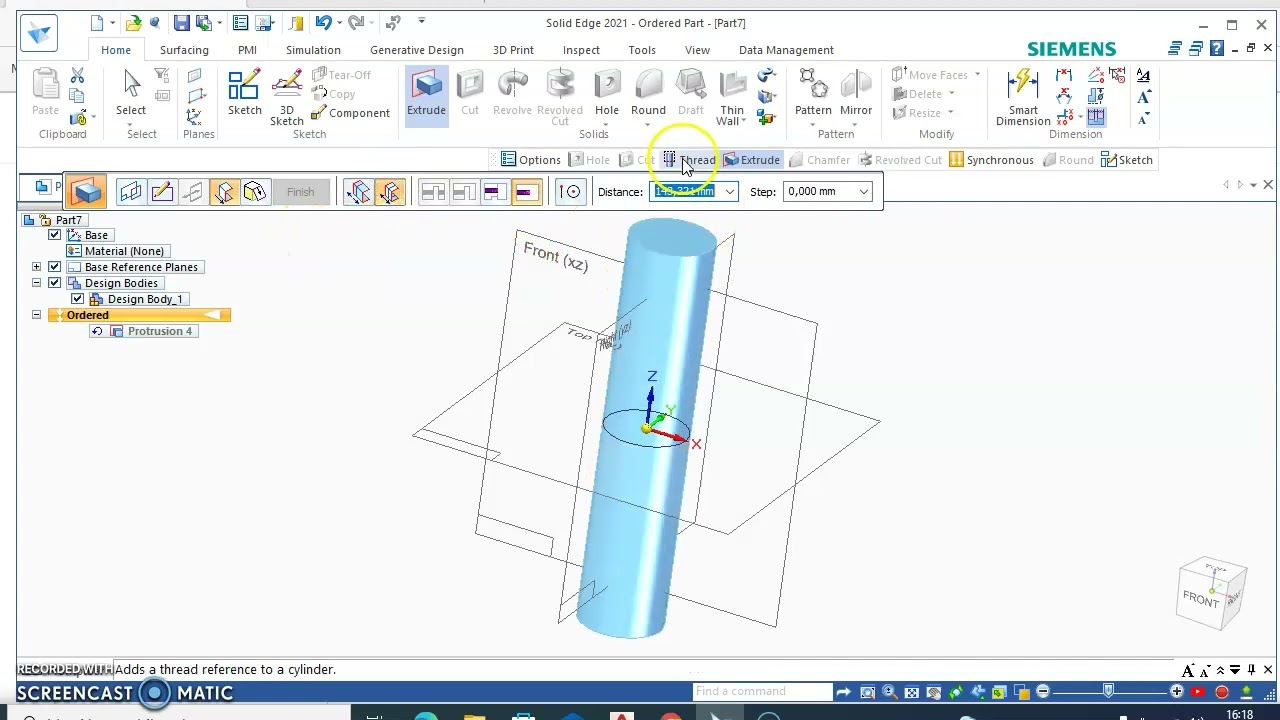Viewport: 1280px width, 720px height.
Task: Toggle non-symmetric extent option in command bar
Action: (358, 192)
